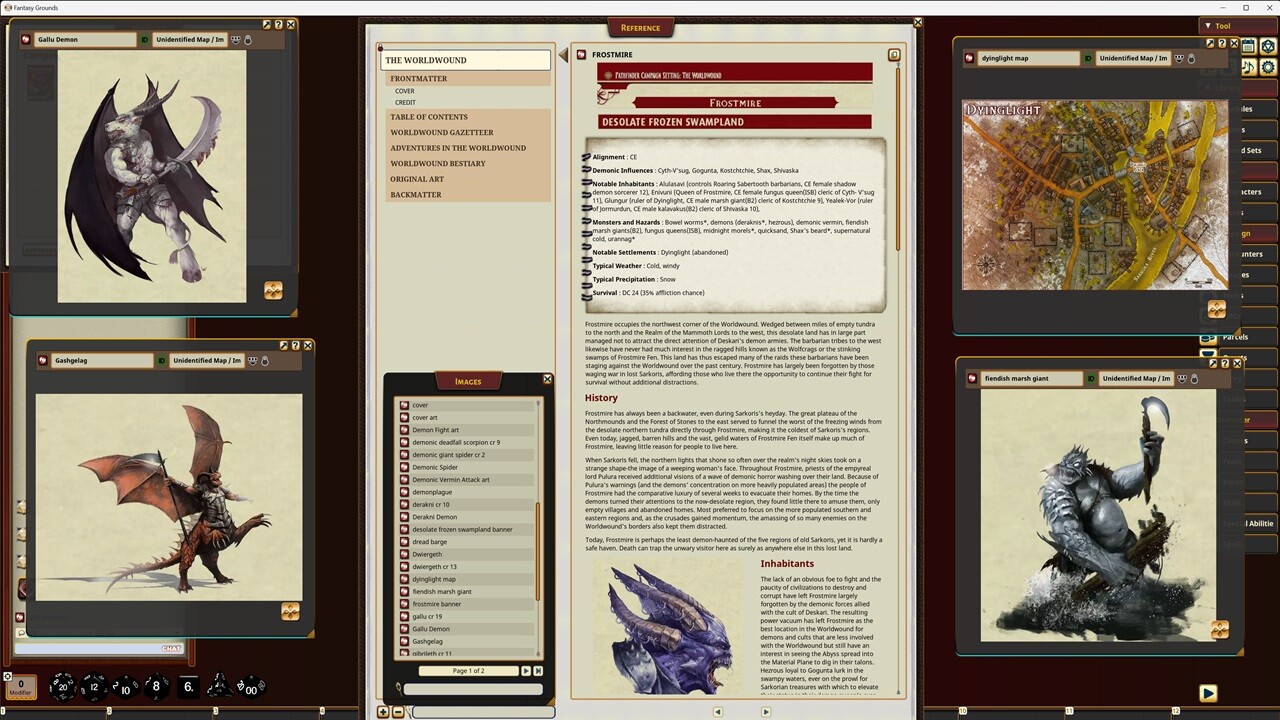Click the search field below the Images list
Screen dimensions: 1280x720
(472, 687)
